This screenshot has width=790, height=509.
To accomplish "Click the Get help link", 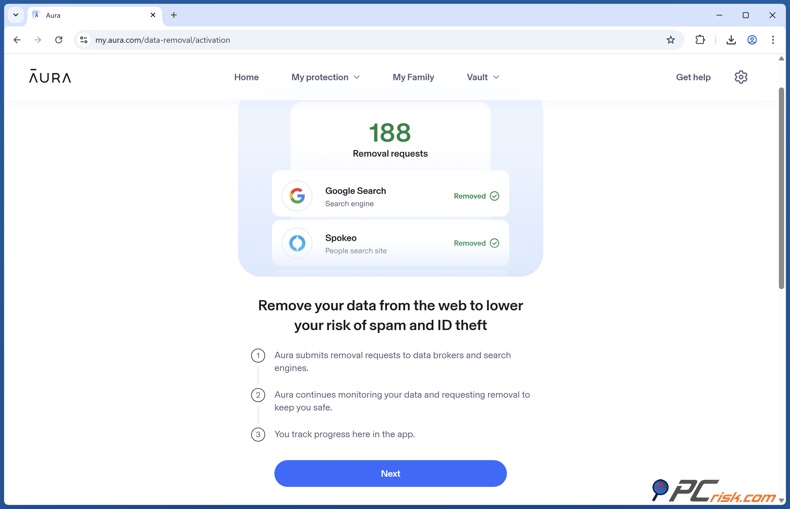I will click(693, 77).
